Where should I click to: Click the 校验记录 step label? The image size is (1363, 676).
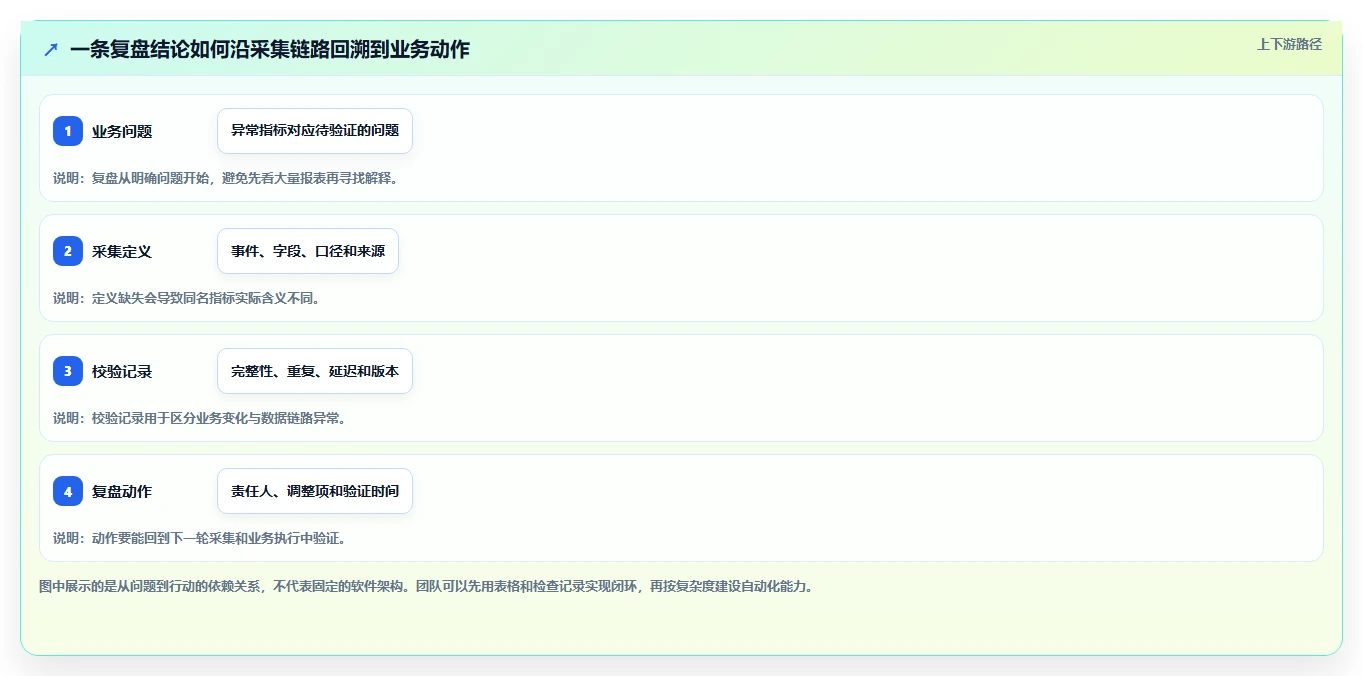click(x=122, y=371)
